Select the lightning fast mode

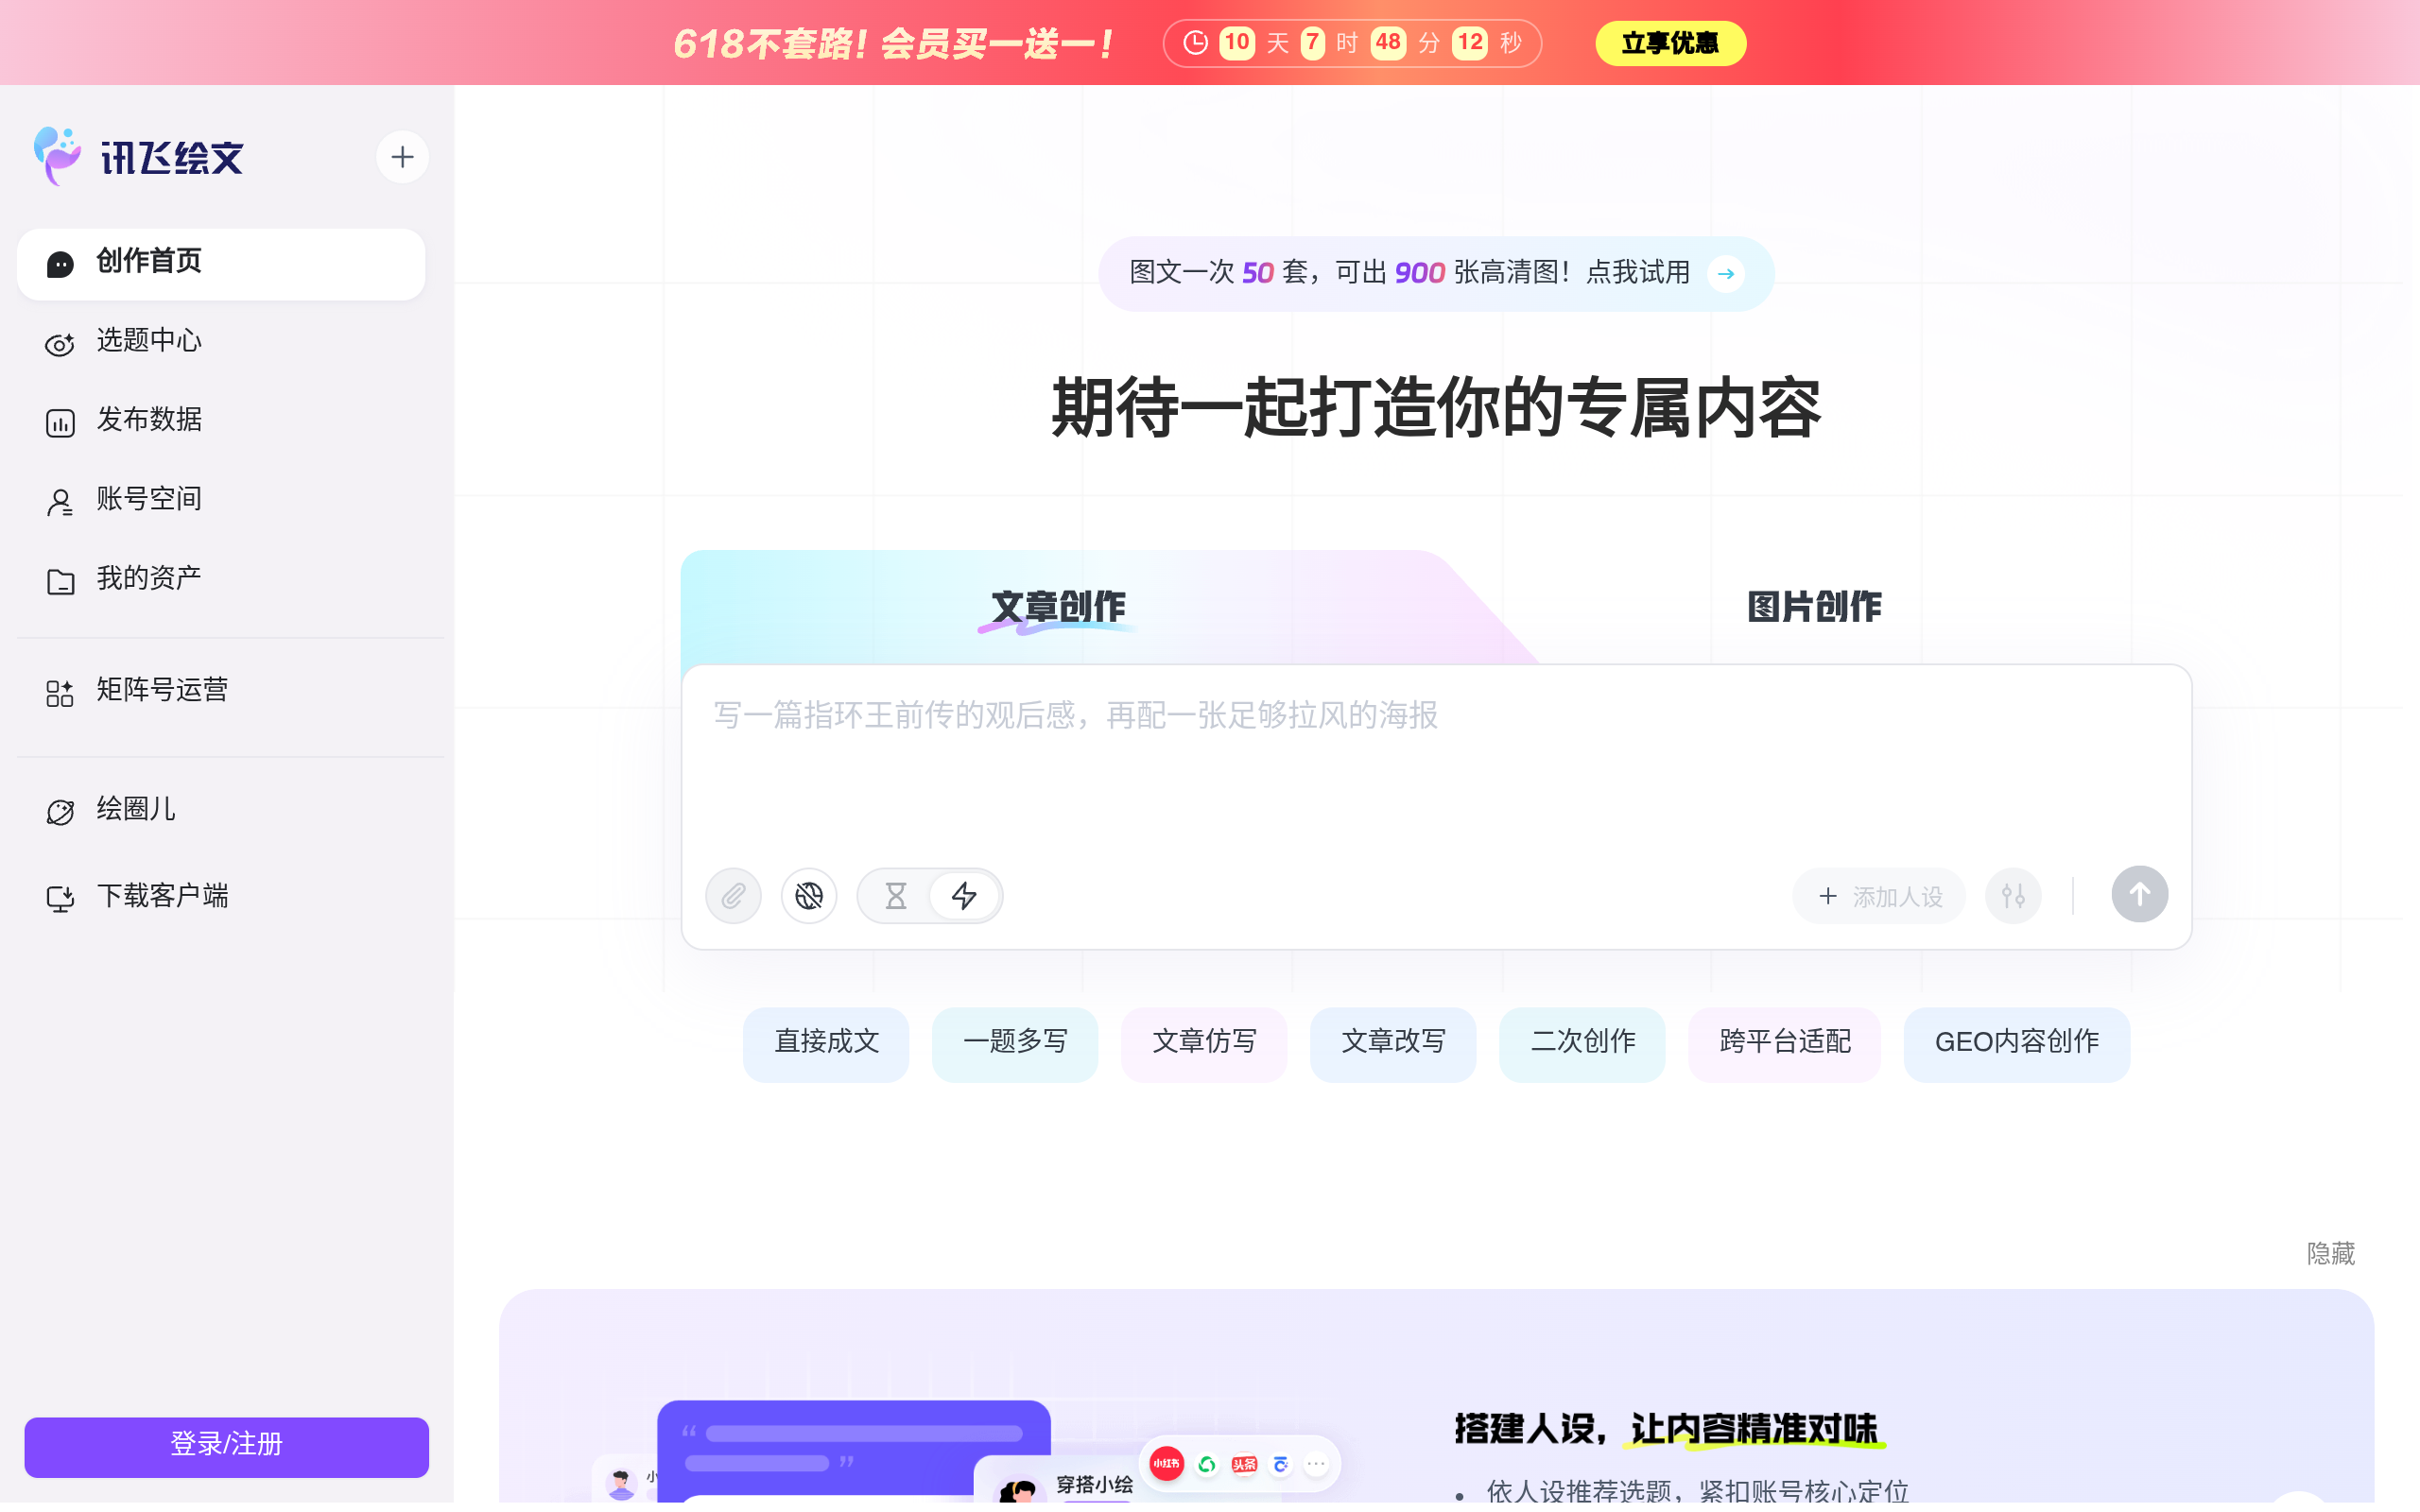964,895
